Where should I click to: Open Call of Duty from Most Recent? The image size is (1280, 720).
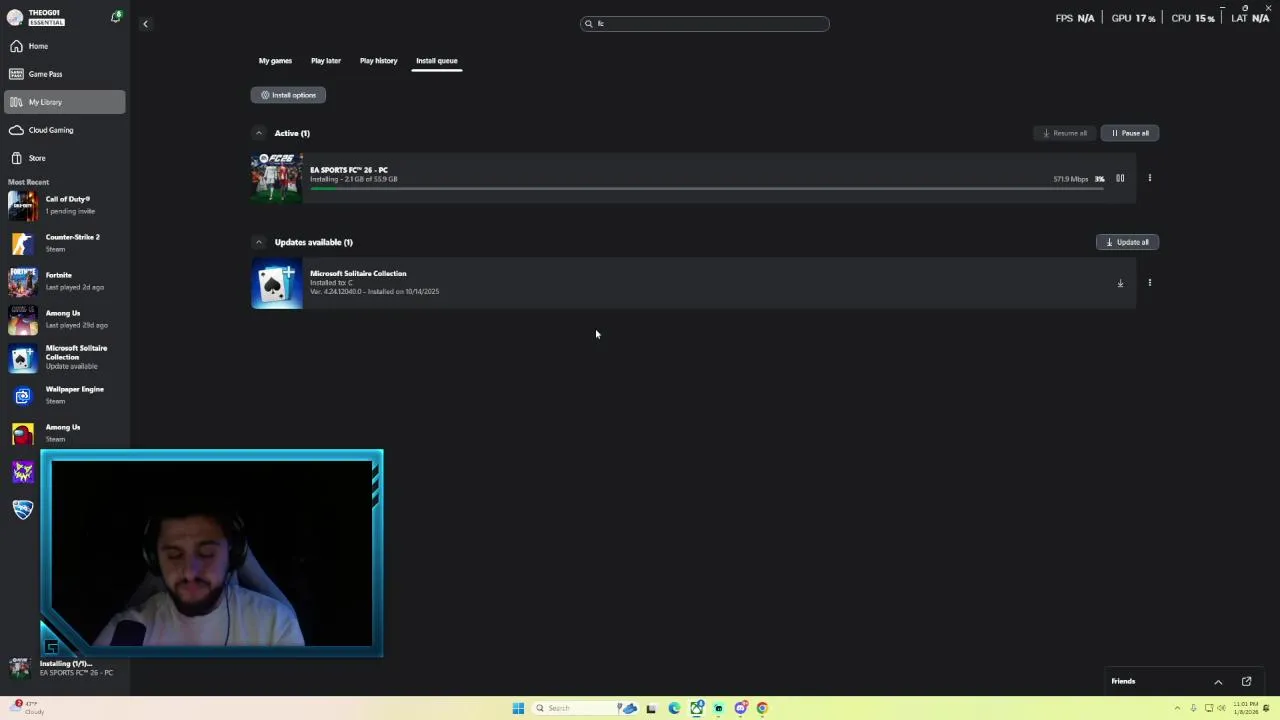pyautogui.click(x=65, y=205)
